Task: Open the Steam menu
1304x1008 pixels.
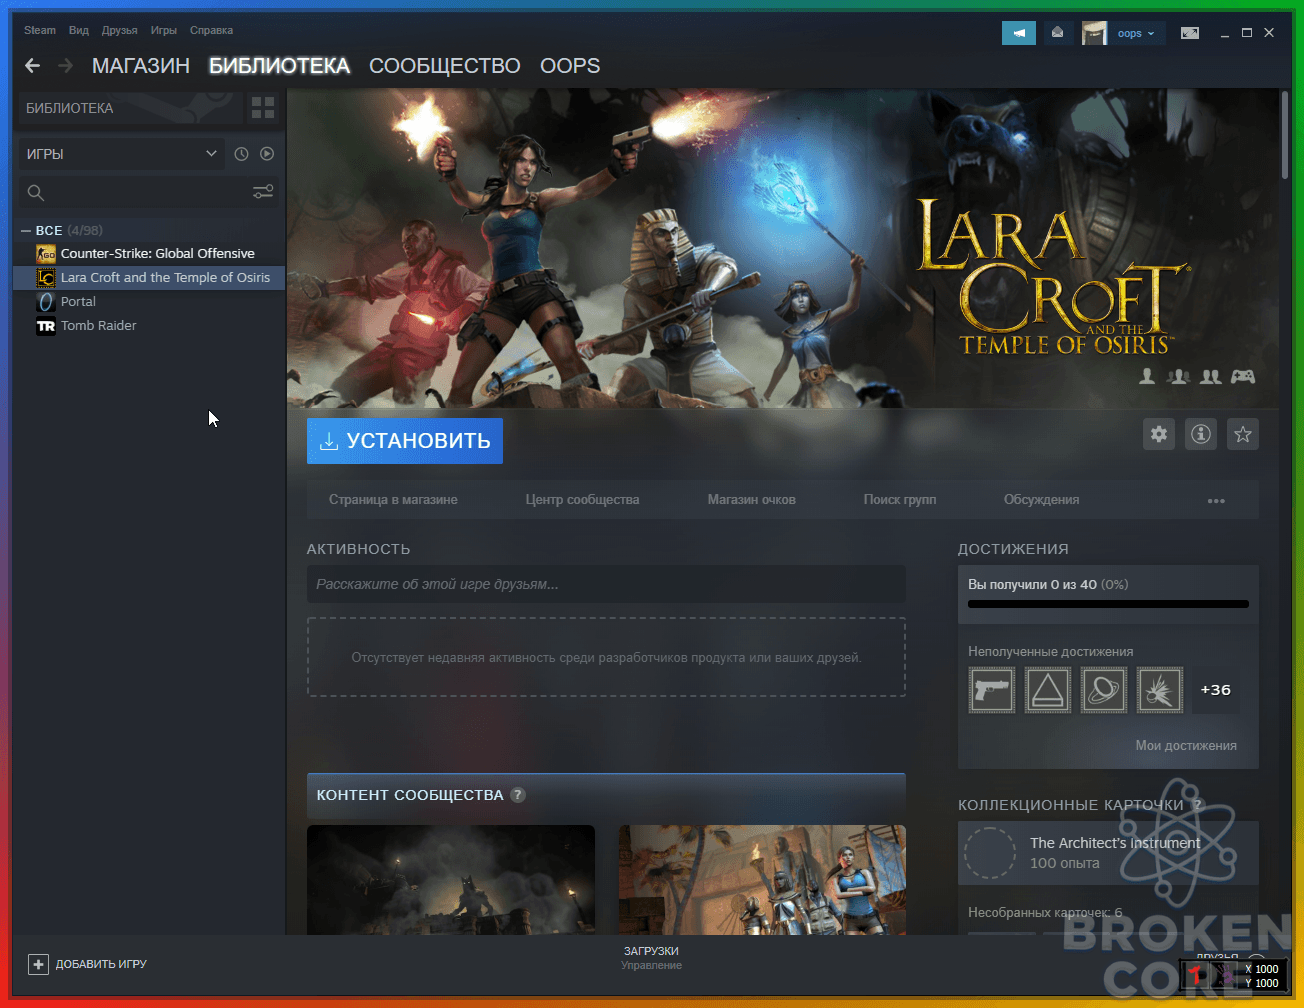Action: click(40, 30)
